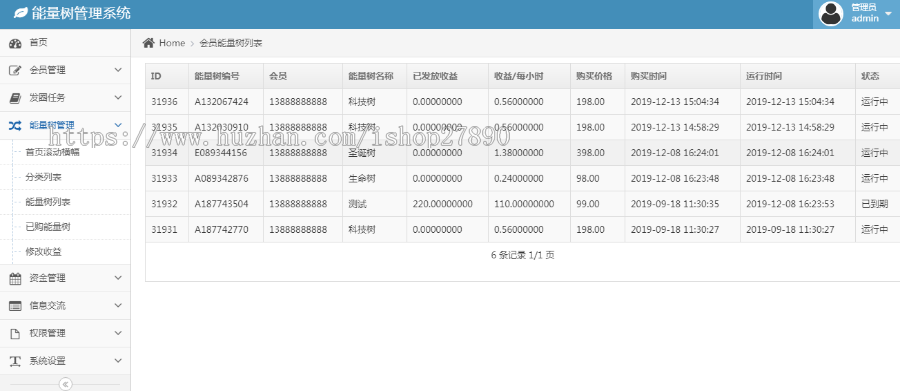Viewport: 900px width, 391px height.
Task: Click the 99.00 purchase price cell
Action: click(588, 204)
